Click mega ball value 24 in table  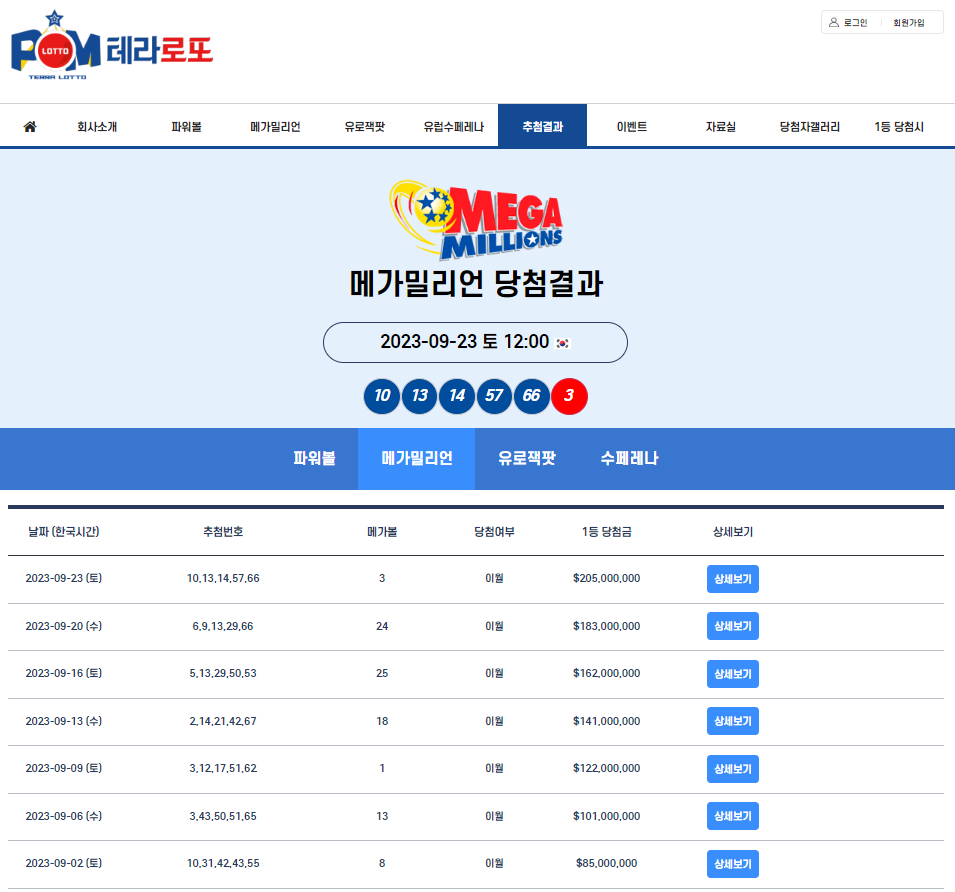[382, 626]
